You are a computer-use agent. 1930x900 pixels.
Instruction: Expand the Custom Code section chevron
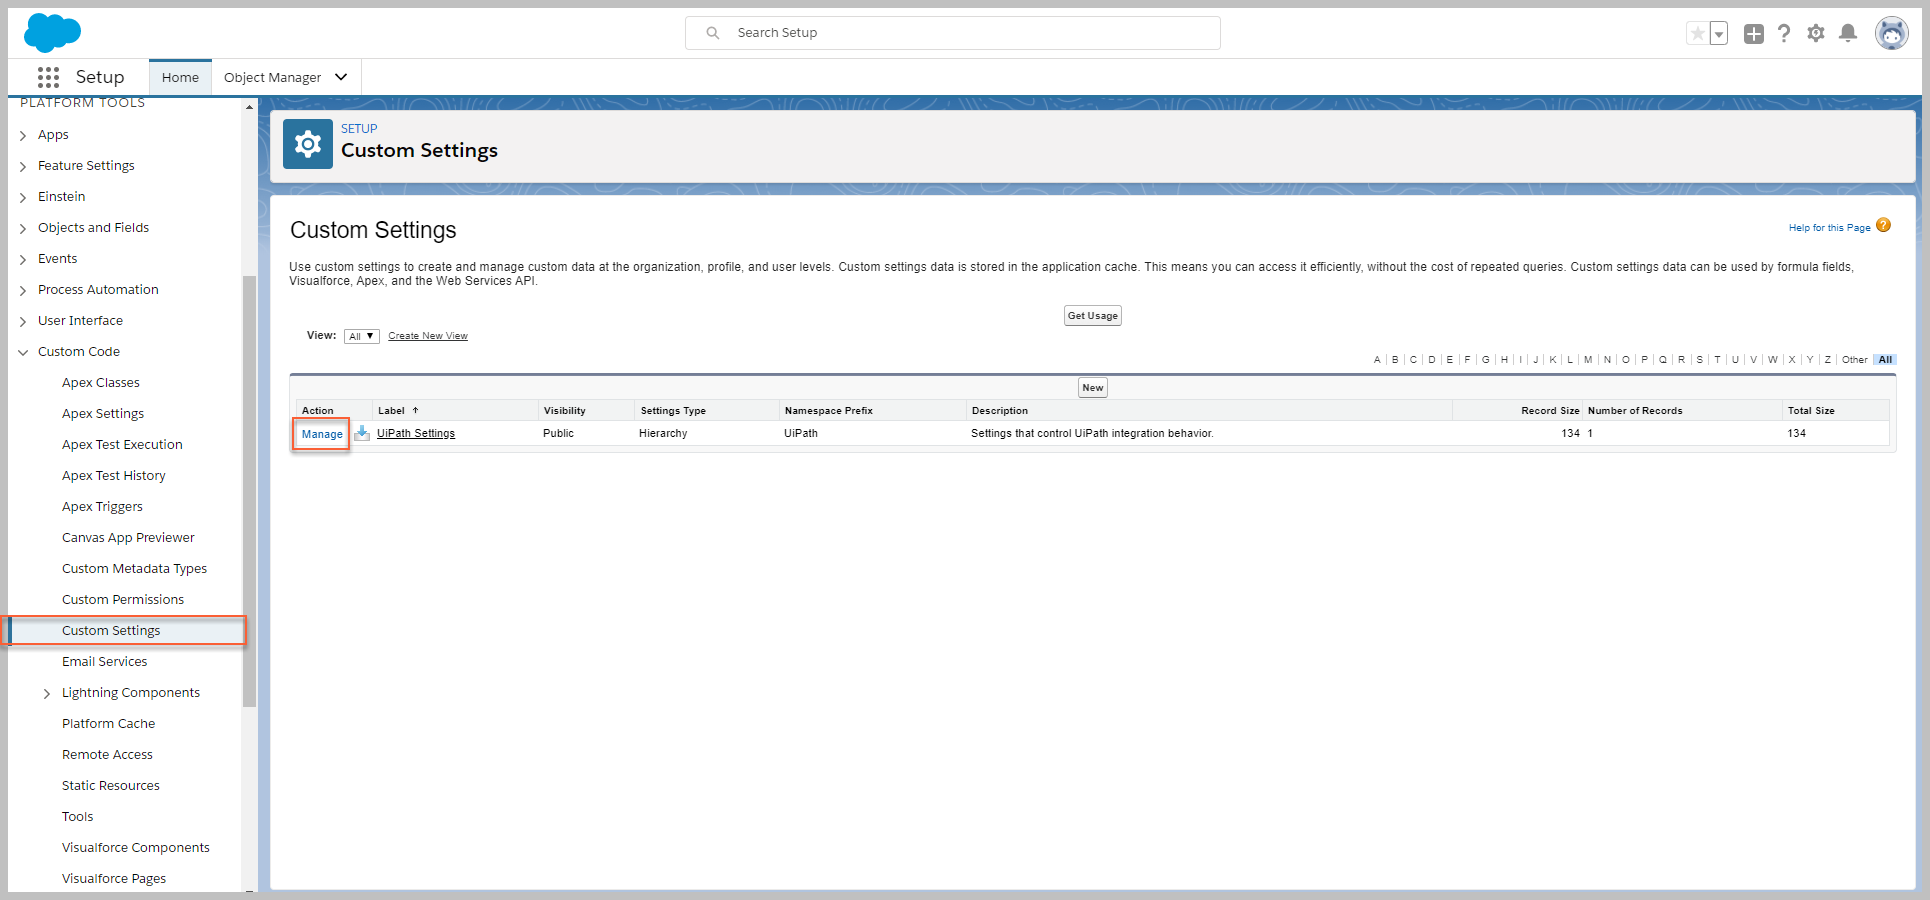(23, 351)
